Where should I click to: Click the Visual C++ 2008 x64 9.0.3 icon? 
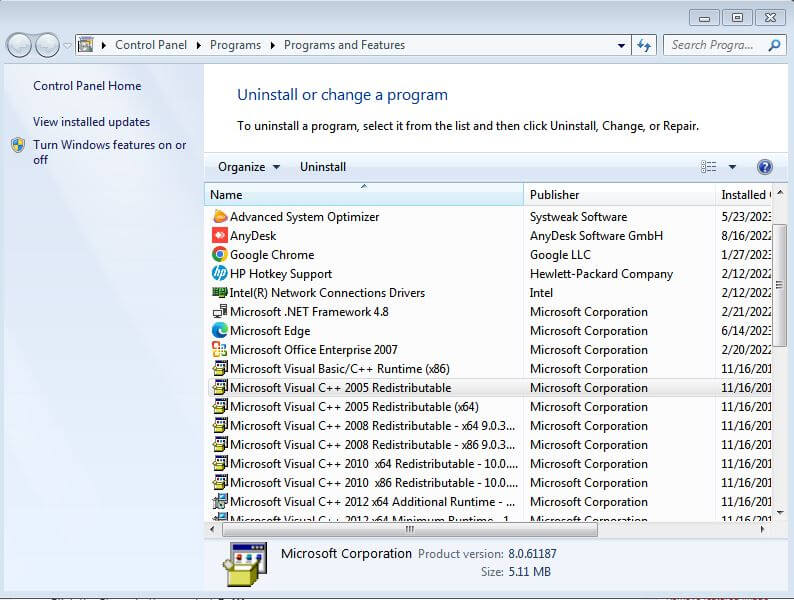(x=220, y=425)
